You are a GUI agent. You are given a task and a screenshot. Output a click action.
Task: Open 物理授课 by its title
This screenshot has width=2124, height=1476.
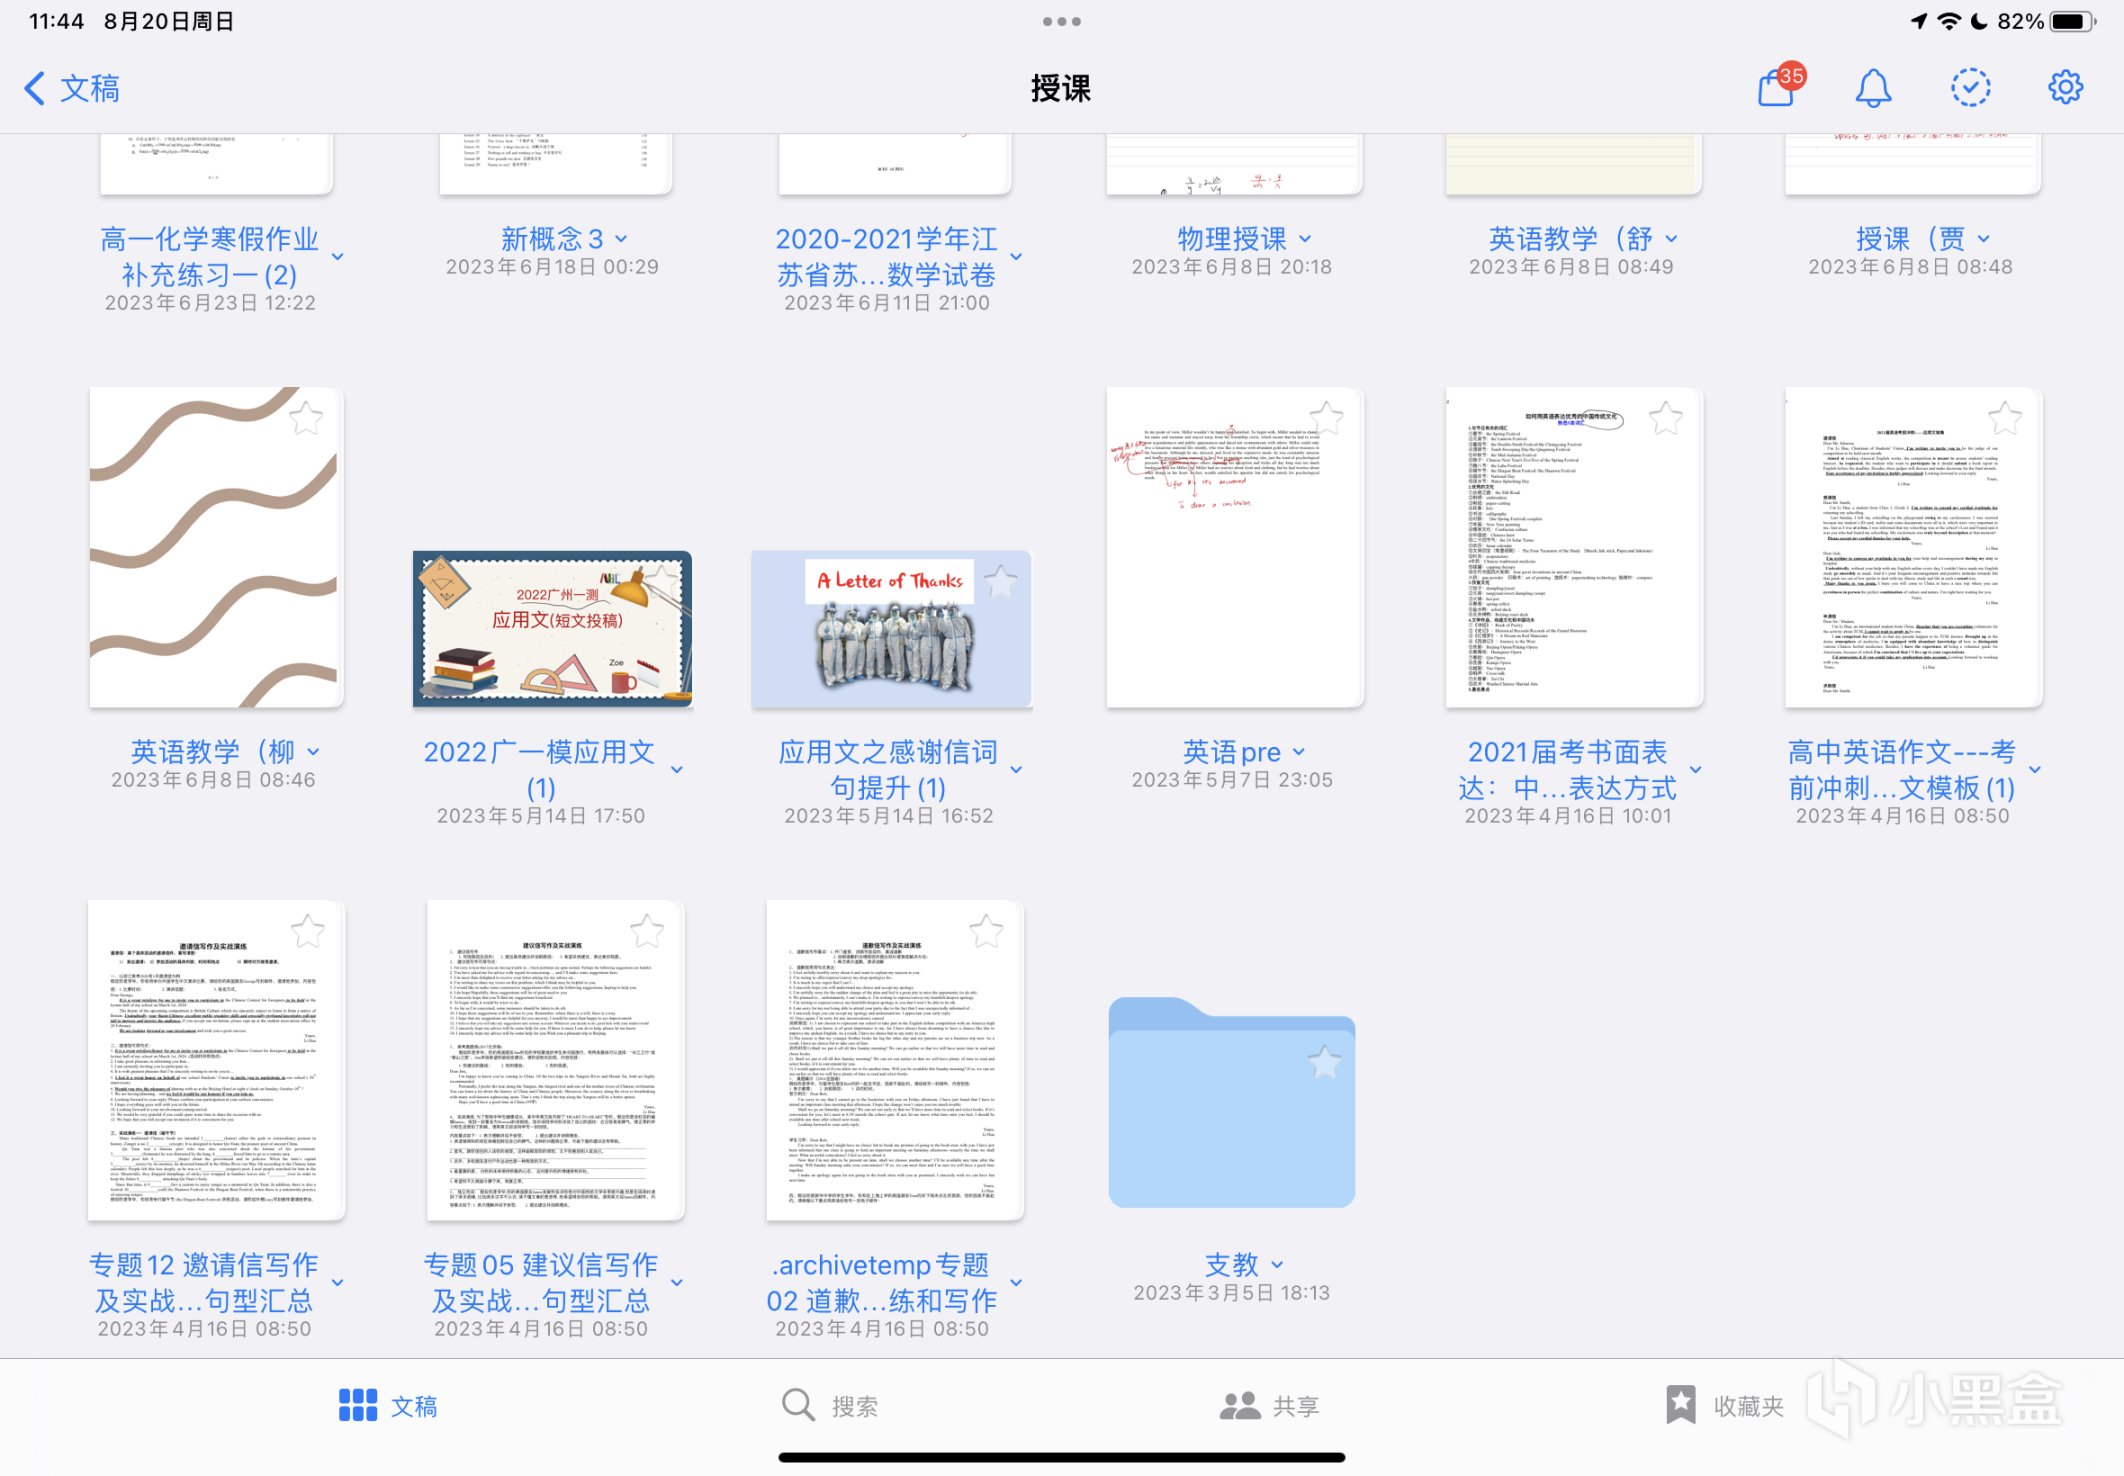click(x=1232, y=239)
